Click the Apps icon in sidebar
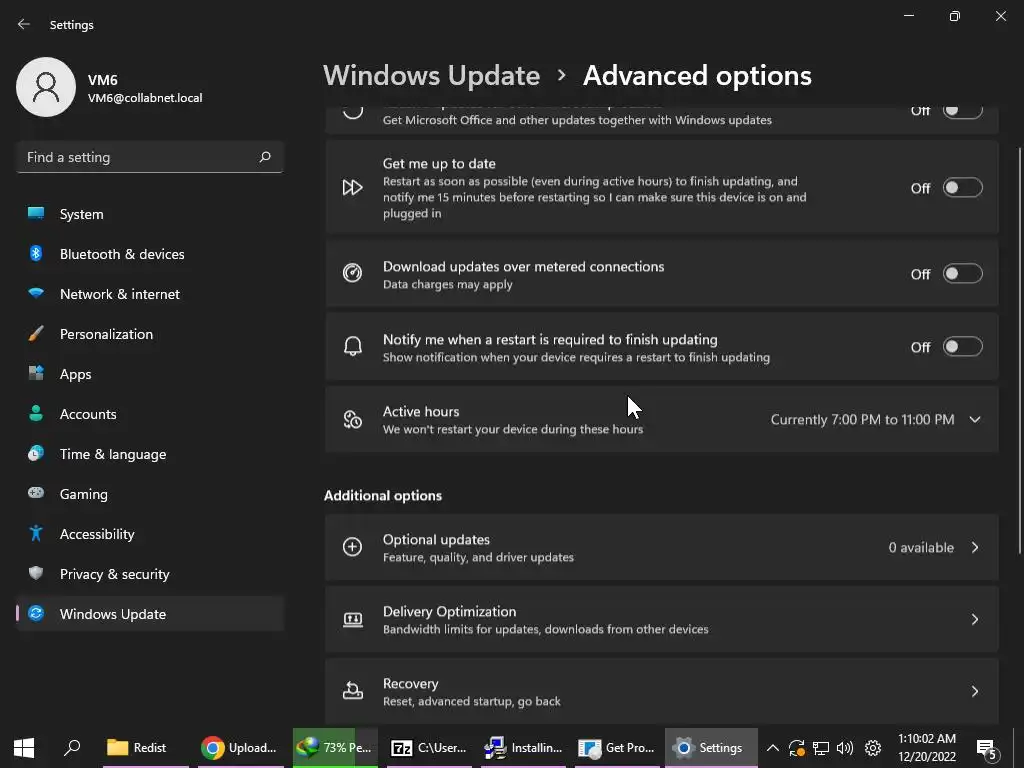 pyautogui.click(x=36, y=374)
